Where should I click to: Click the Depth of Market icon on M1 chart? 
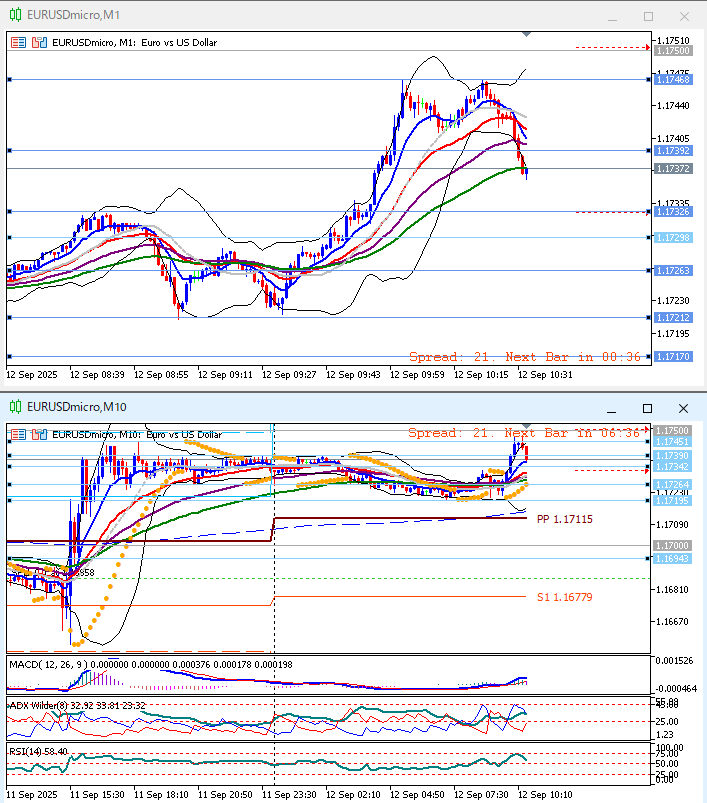tap(38, 42)
